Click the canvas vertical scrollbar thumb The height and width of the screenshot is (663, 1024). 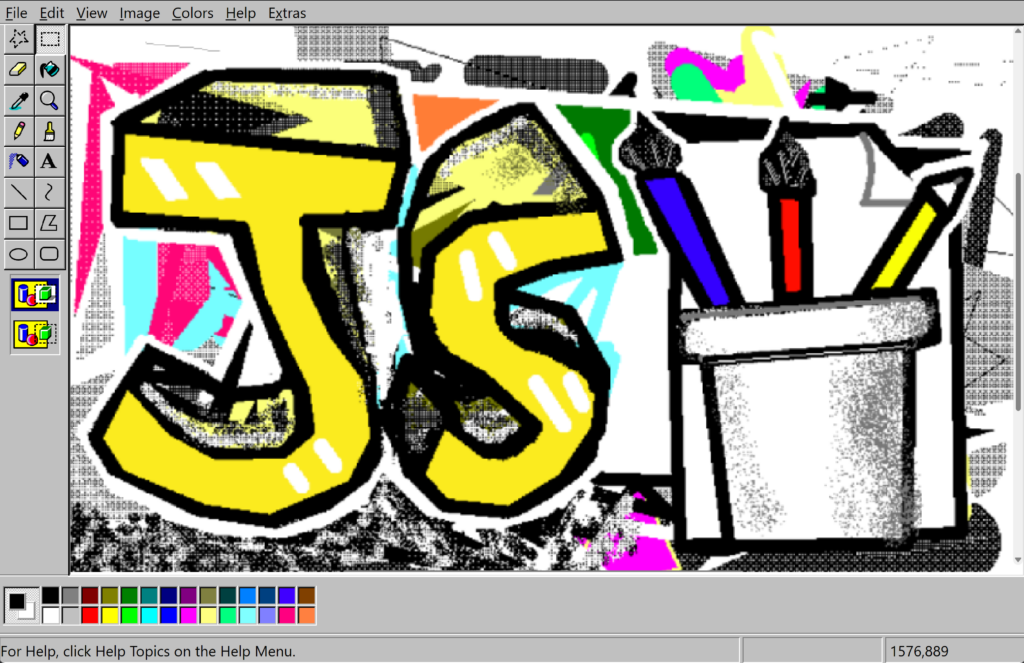[x=1019, y=292]
